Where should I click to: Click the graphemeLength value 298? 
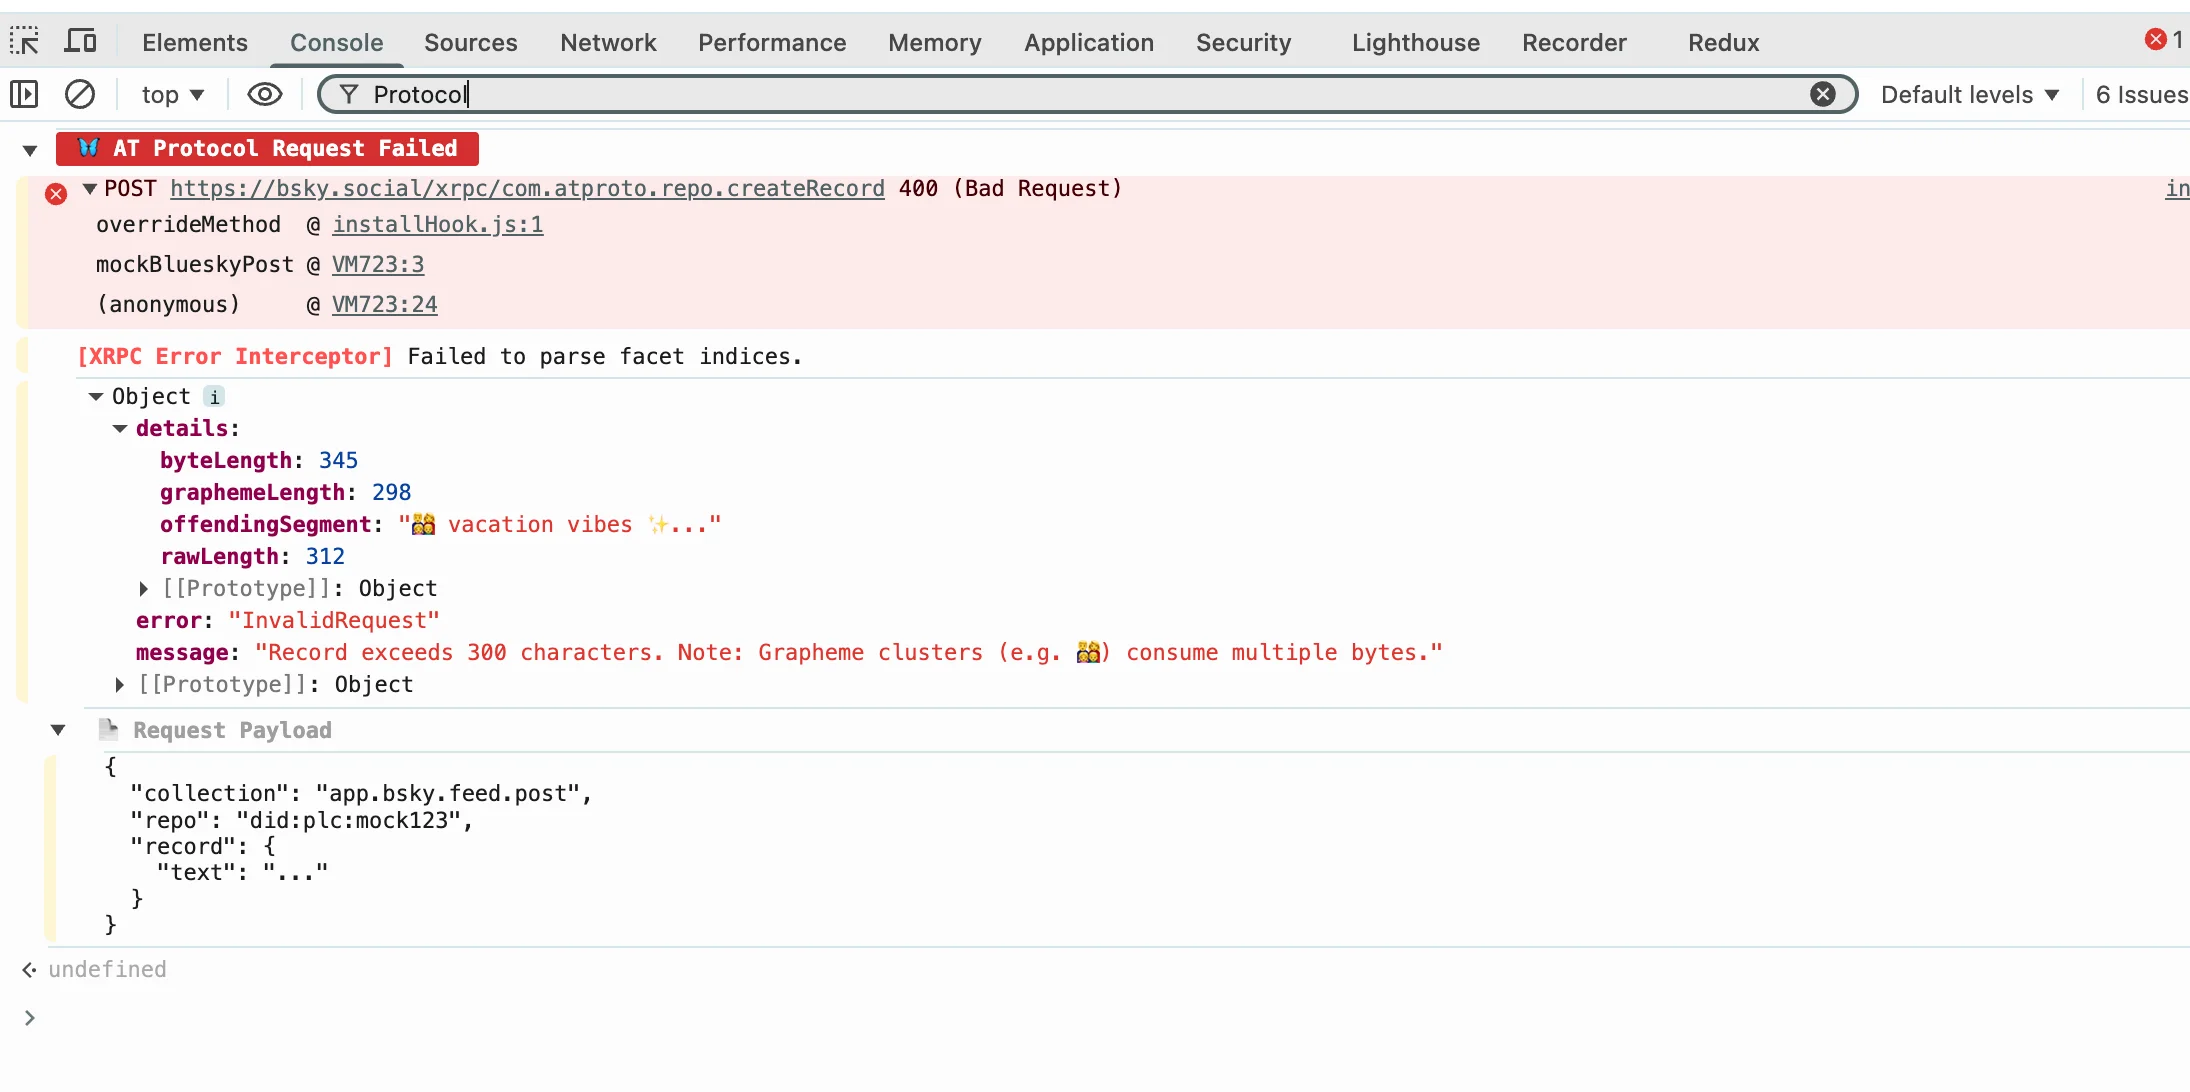tap(391, 492)
